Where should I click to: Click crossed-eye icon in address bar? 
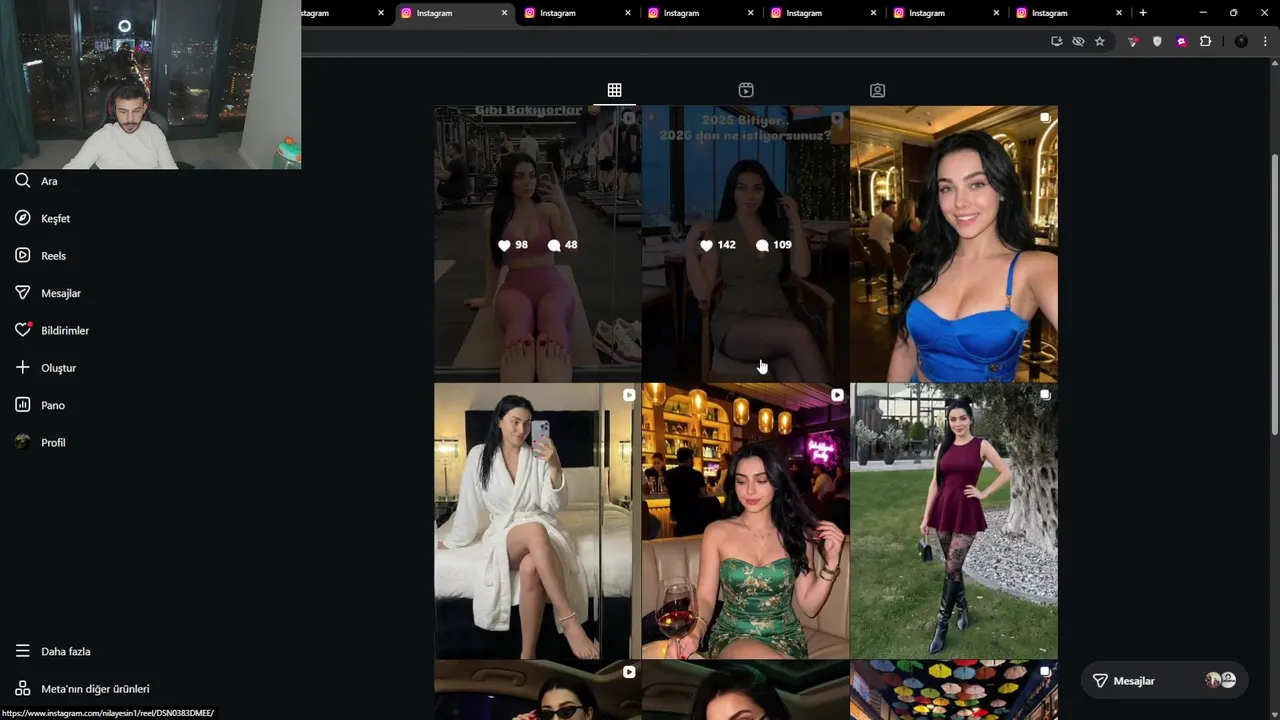click(1078, 41)
